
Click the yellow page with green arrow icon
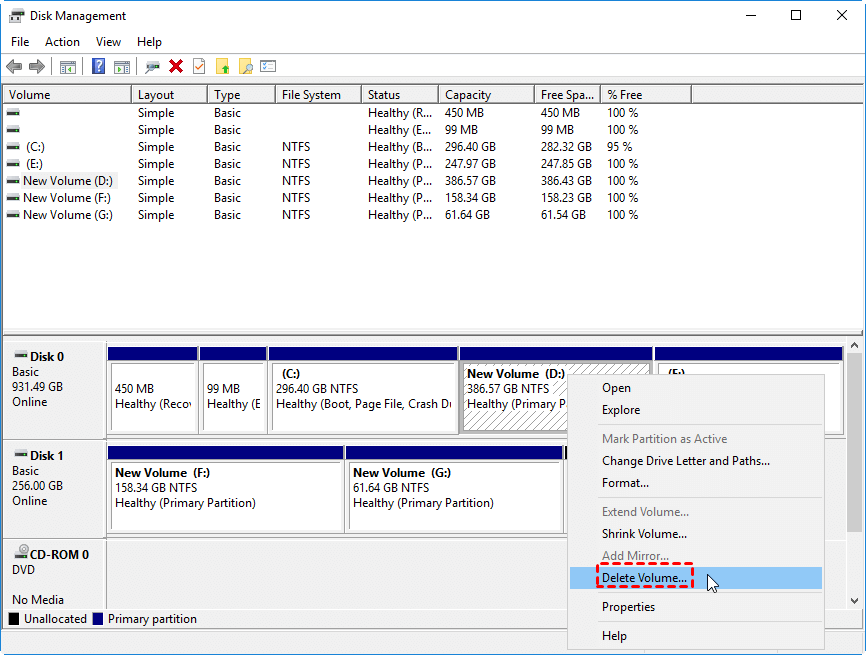click(x=223, y=67)
